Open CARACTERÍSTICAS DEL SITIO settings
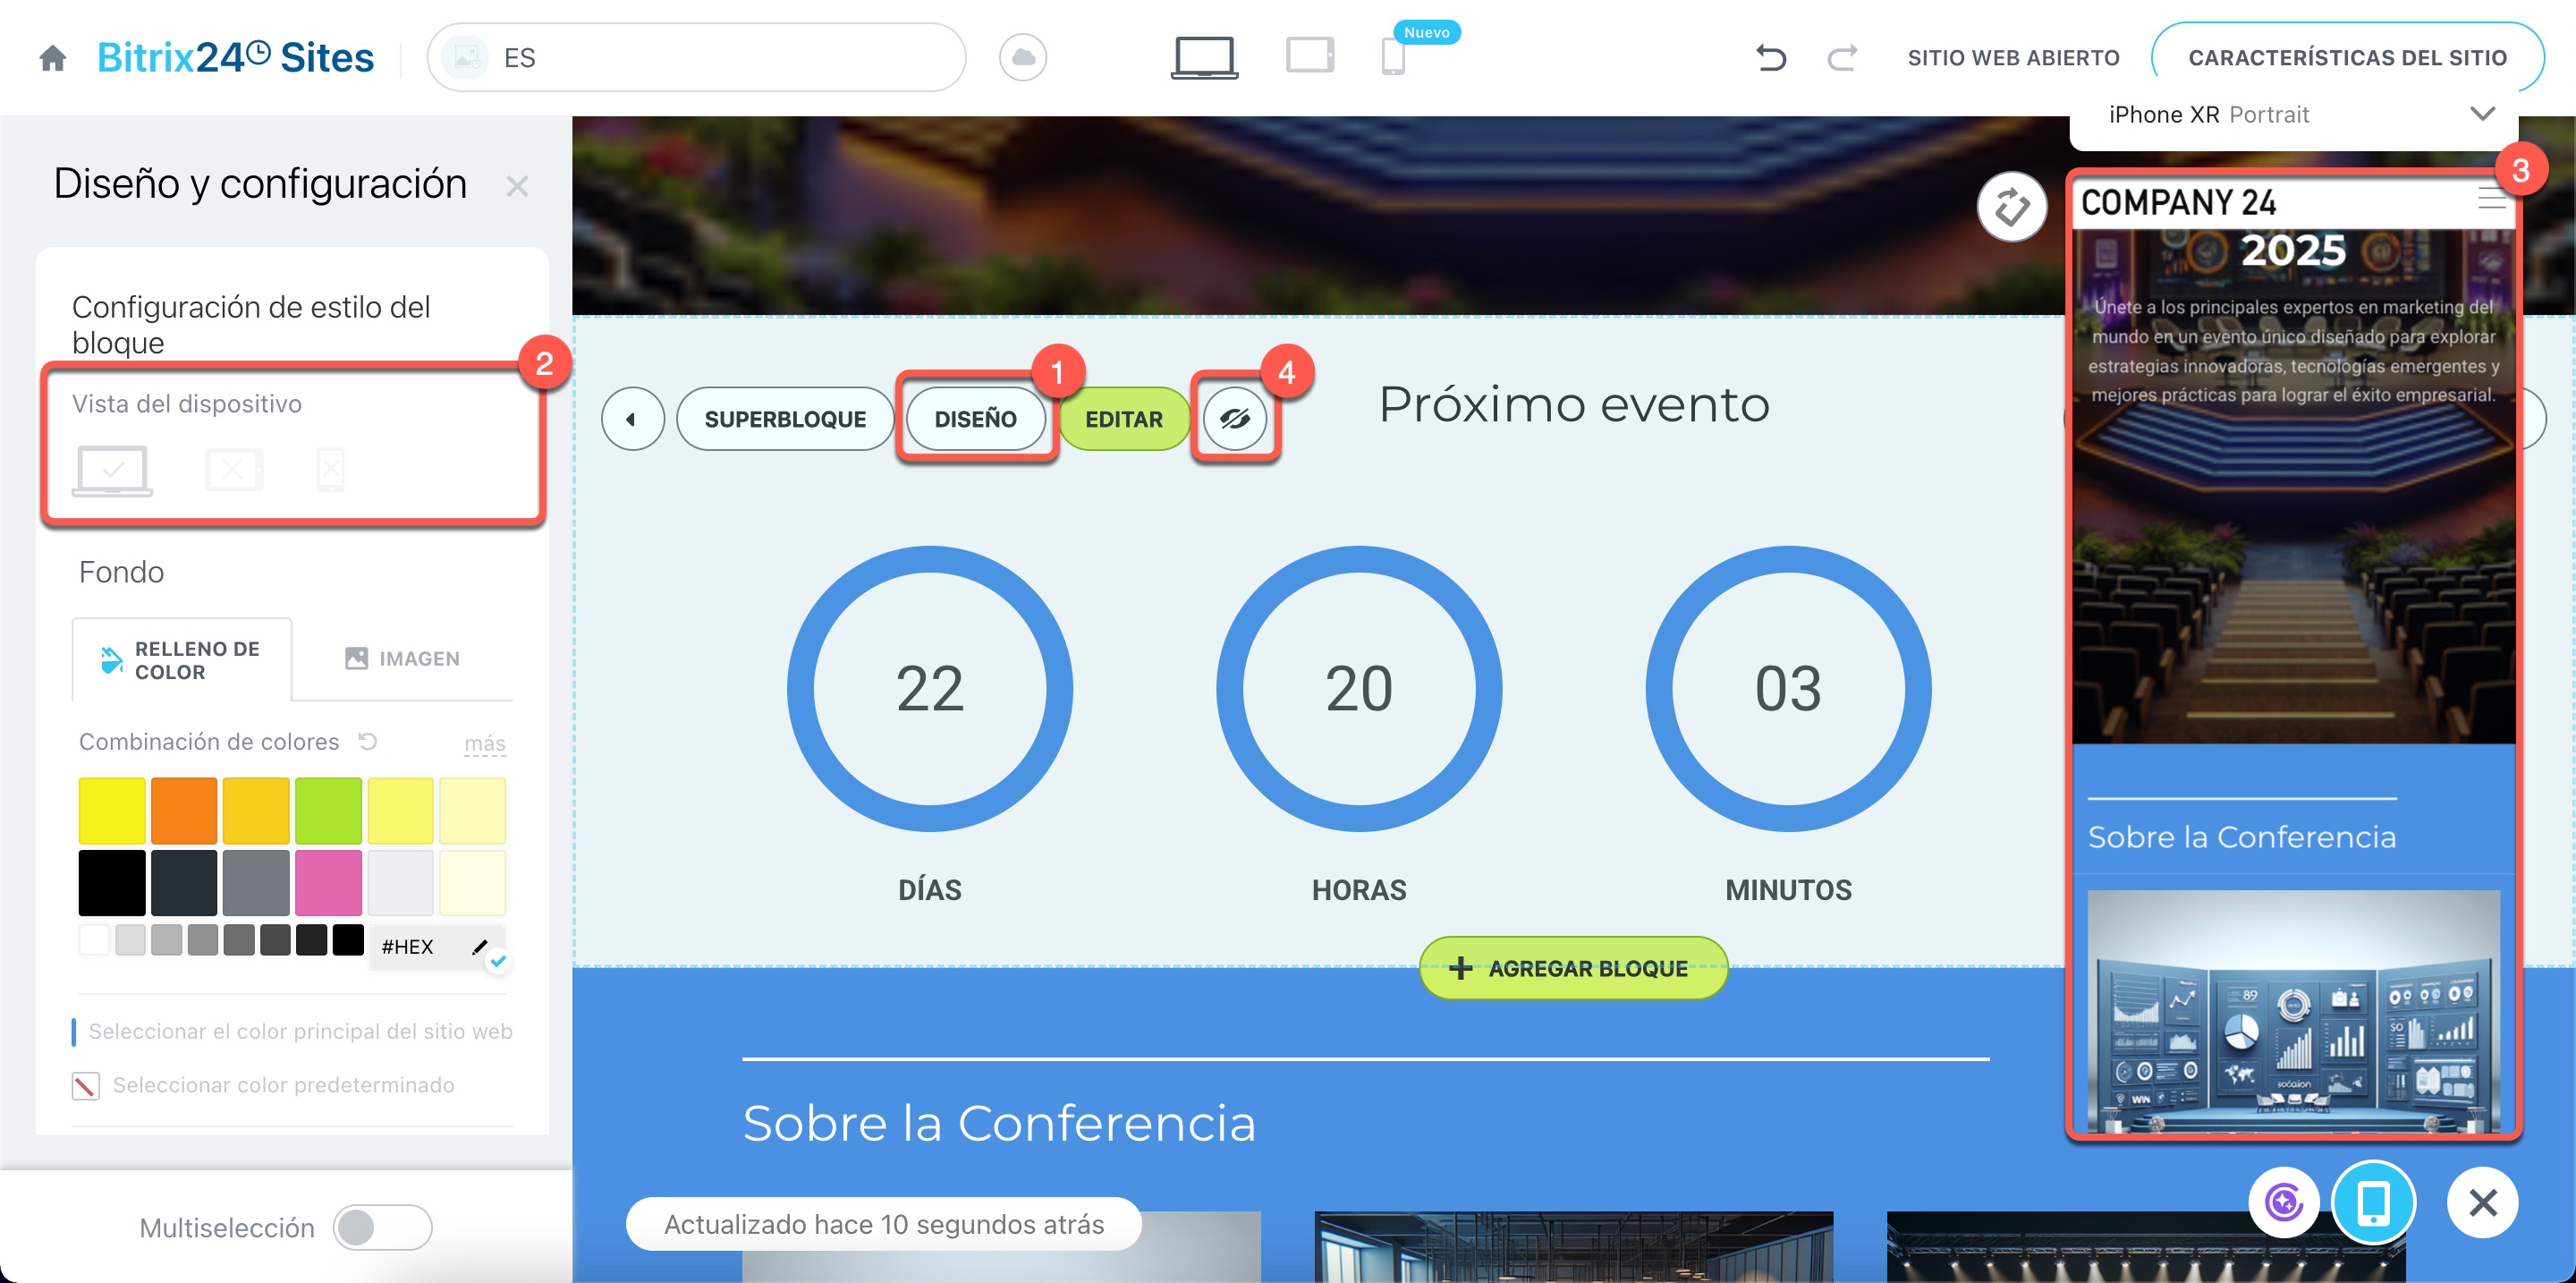The height and width of the screenshot is (1283, 2576). click(2347, 58)
